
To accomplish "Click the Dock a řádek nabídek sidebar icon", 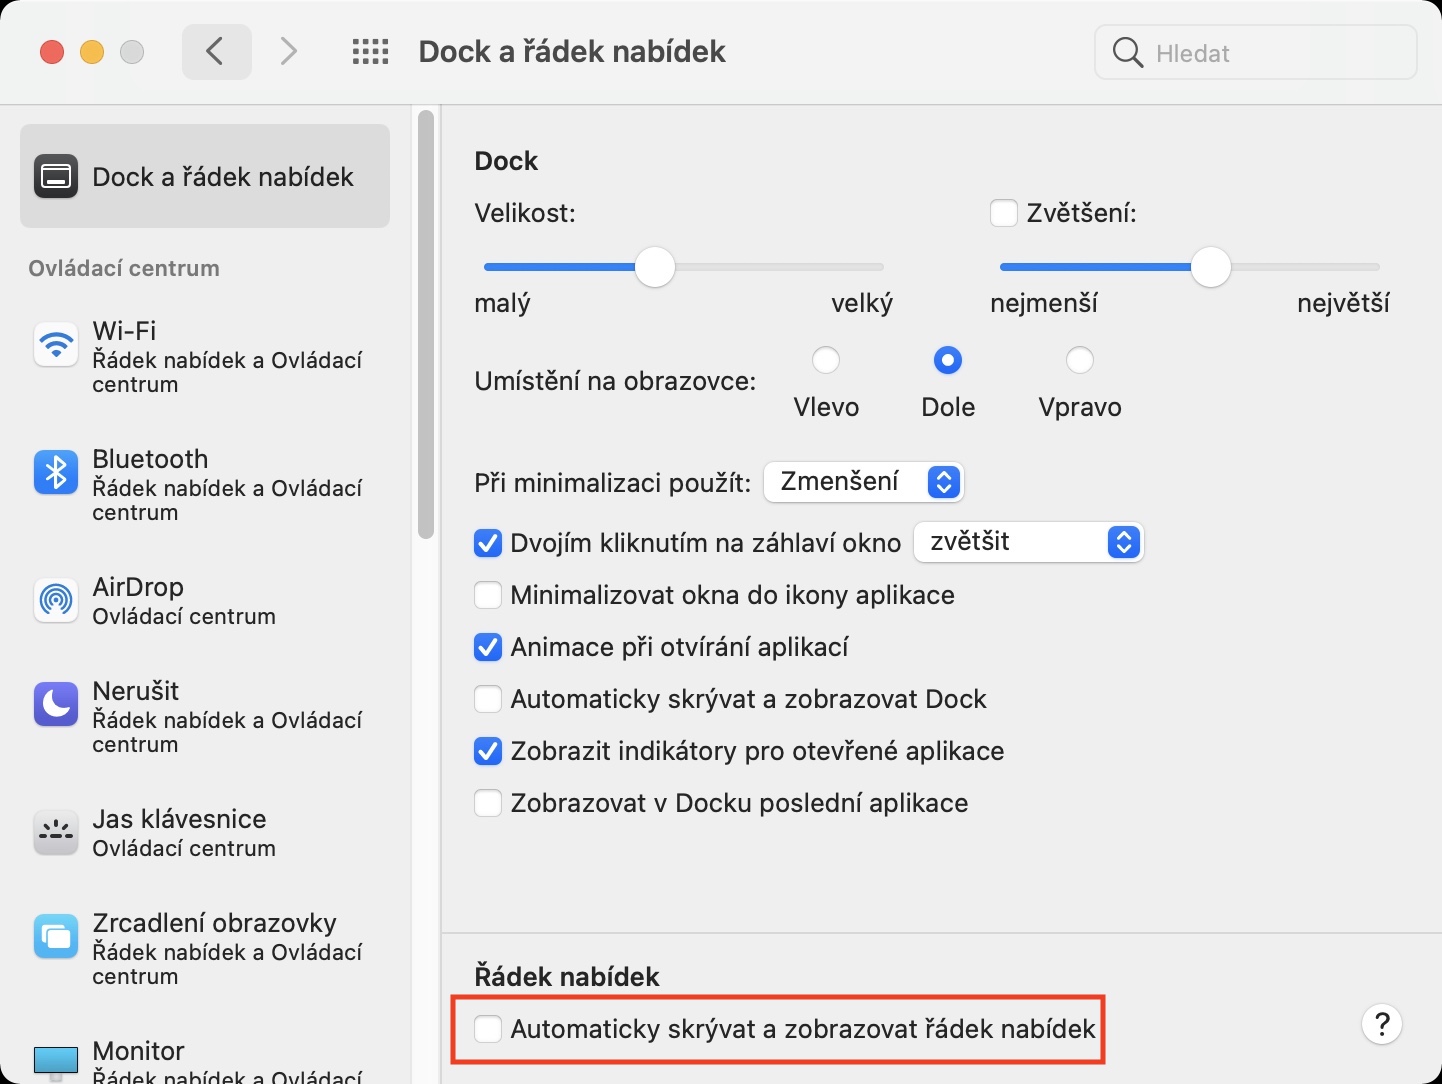I will [x=56, y=177].
